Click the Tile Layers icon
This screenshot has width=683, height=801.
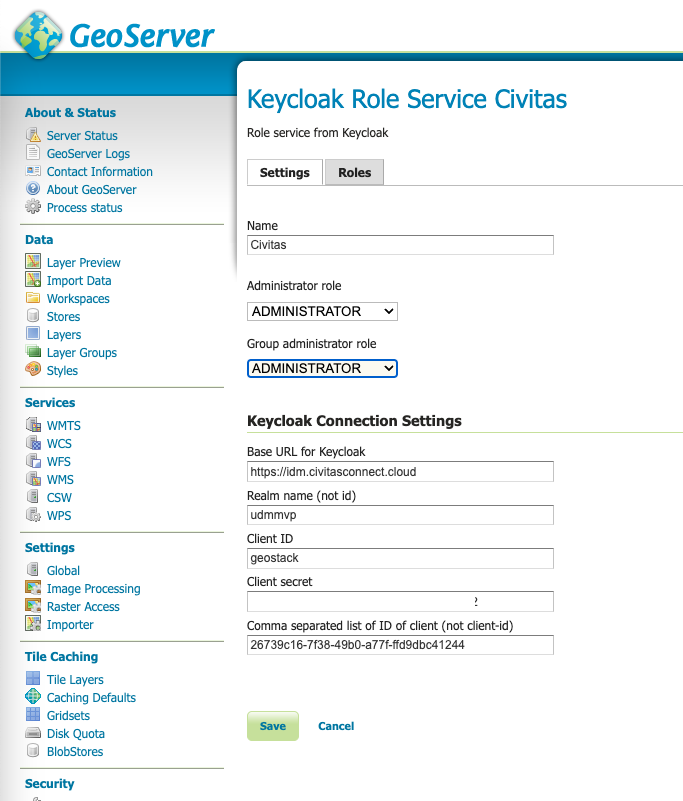pyautogui.click(x=33, y=678)
